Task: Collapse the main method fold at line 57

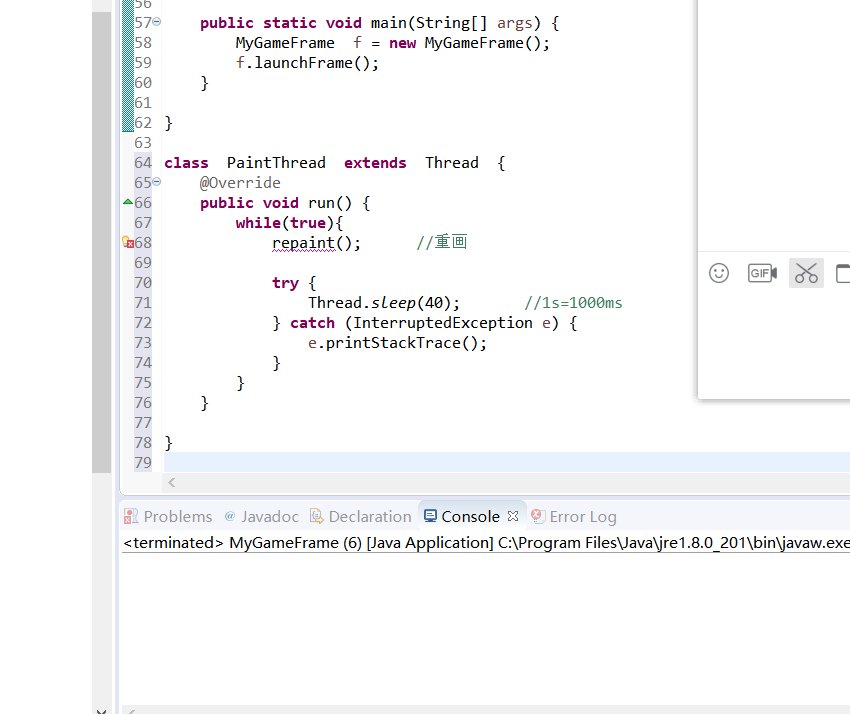Action: tap(157, 22)
